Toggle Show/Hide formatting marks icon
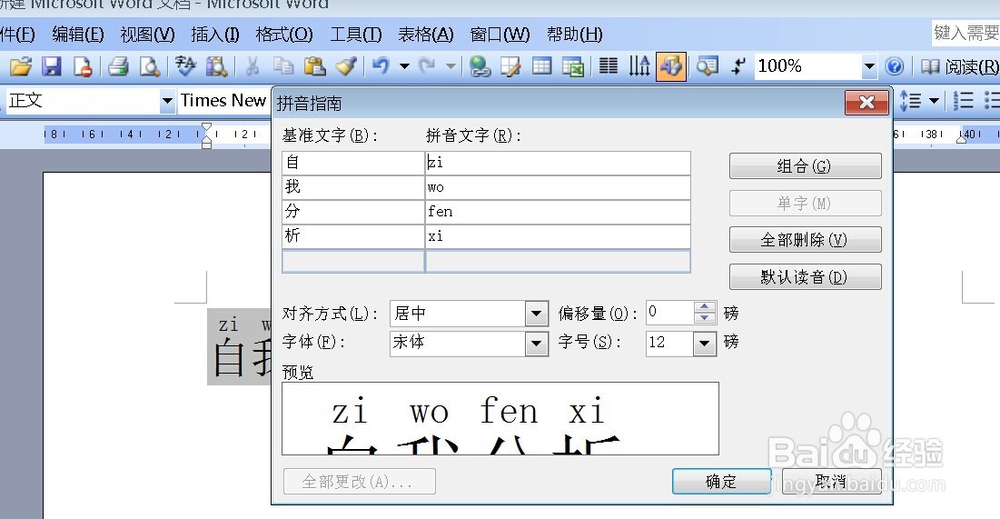1000x519 pixels. pos(738,66)
